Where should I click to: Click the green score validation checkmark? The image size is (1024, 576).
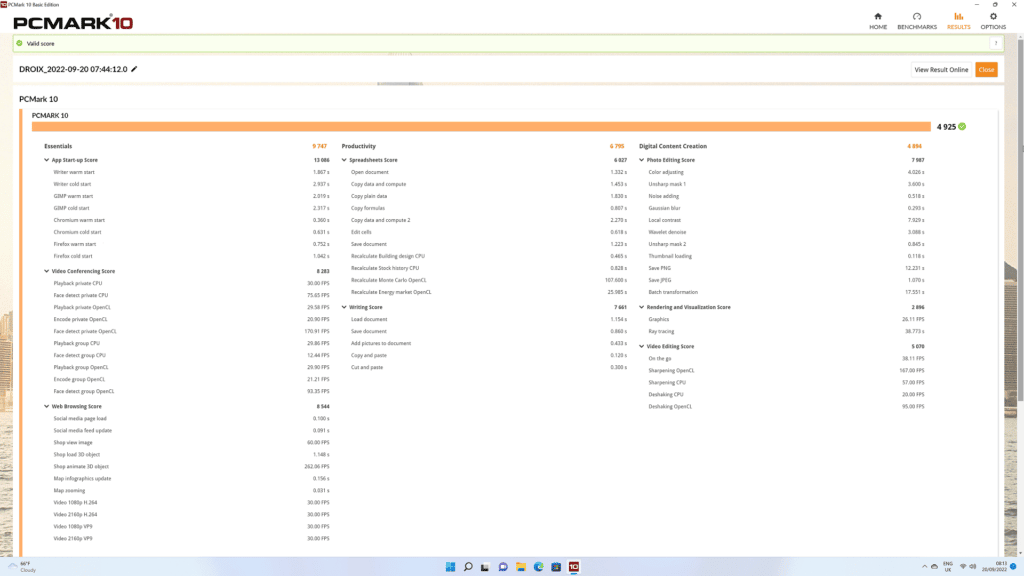pyautogui.click(x=962, y=127)
